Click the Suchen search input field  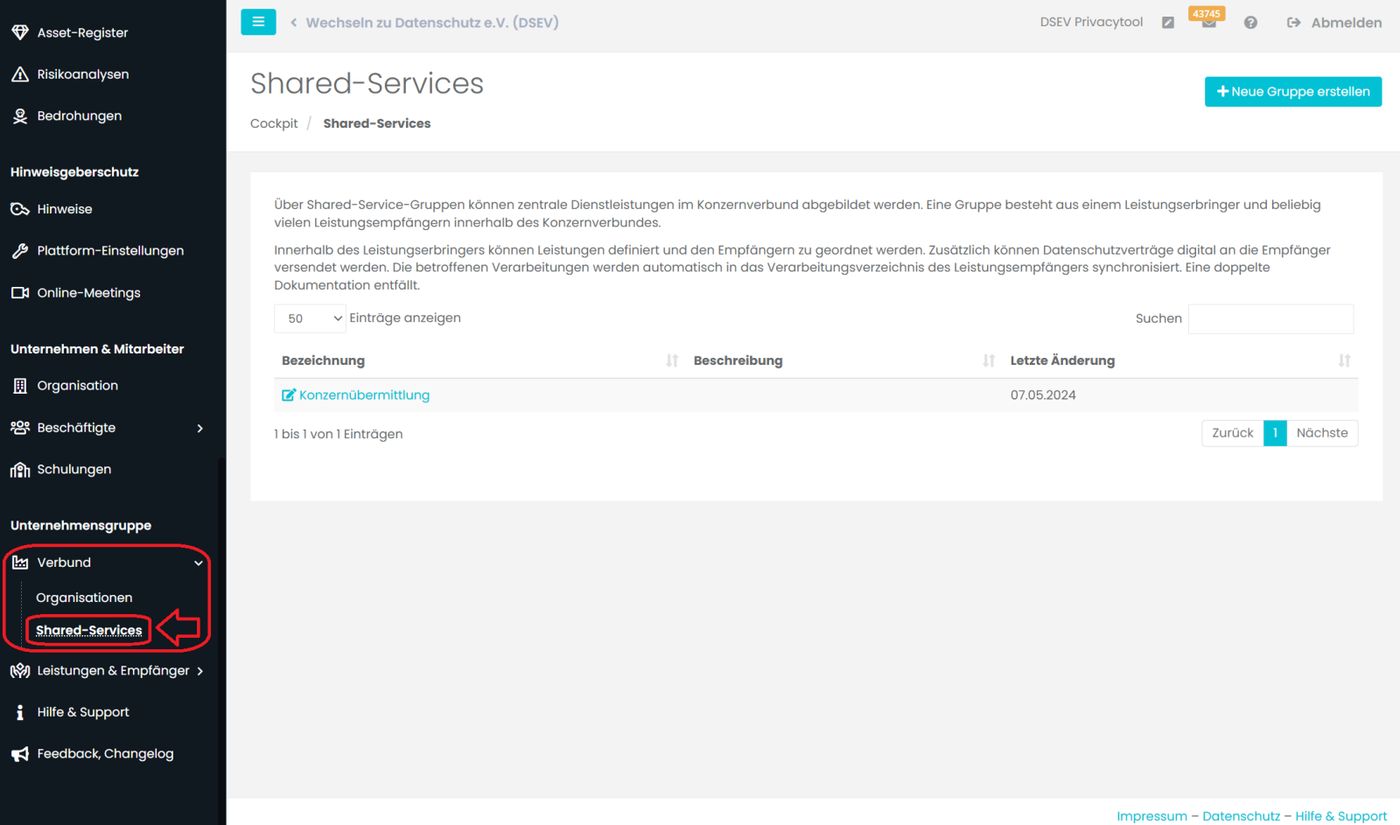[x=1270, y=318]
